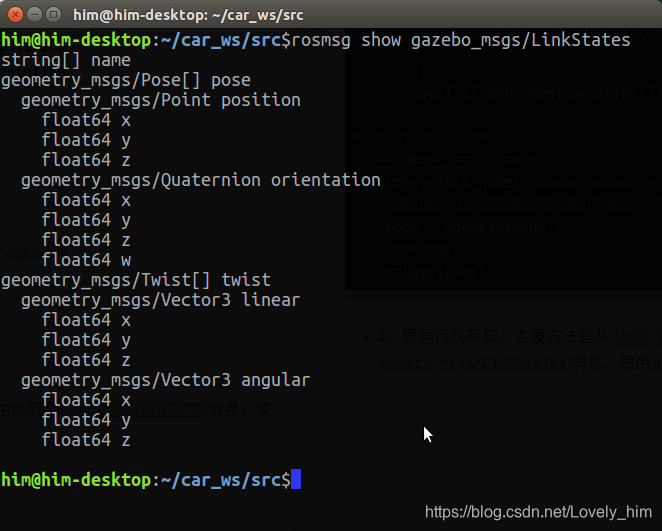The width and height of the screenshot is (662, 531).
Task: Click 'float64 x' under Vector3 linear
Action: [87, 320]
